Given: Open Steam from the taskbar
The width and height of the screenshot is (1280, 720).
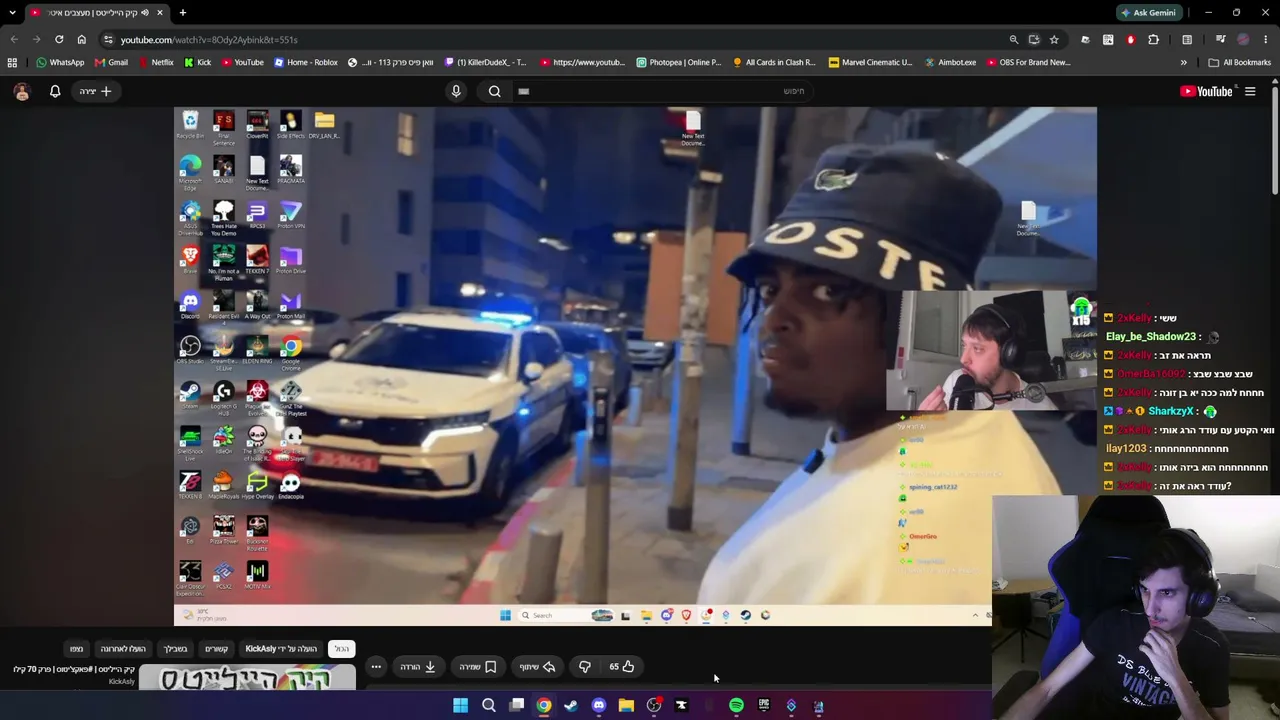Looking at the screenshot, I should tap(570, 706).
